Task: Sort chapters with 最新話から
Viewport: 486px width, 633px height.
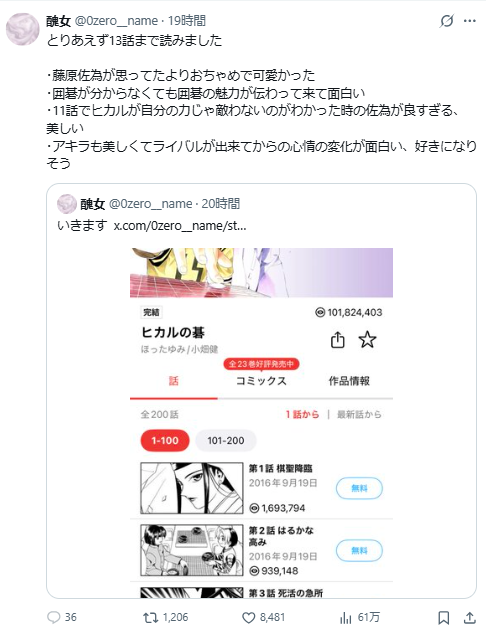Action: tap(359, 415)
